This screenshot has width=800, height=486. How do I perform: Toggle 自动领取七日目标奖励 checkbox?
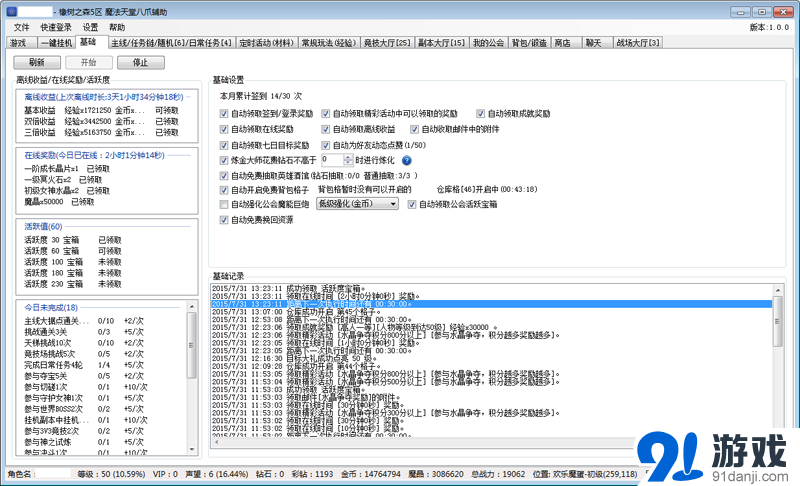(223, 145)
